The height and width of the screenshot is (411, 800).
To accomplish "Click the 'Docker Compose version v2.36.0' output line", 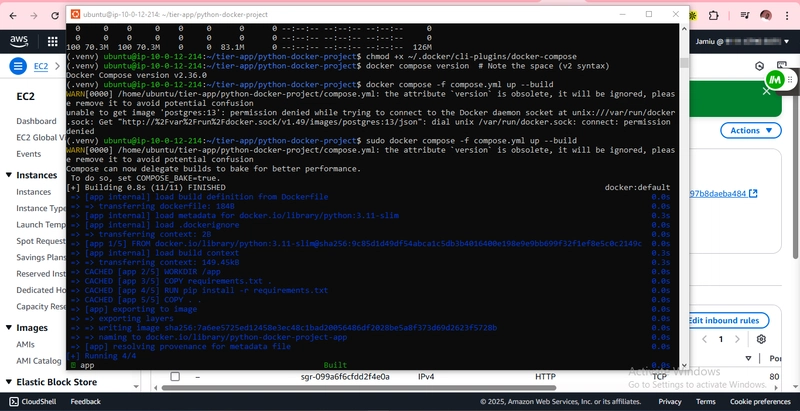I will (136, 75).
